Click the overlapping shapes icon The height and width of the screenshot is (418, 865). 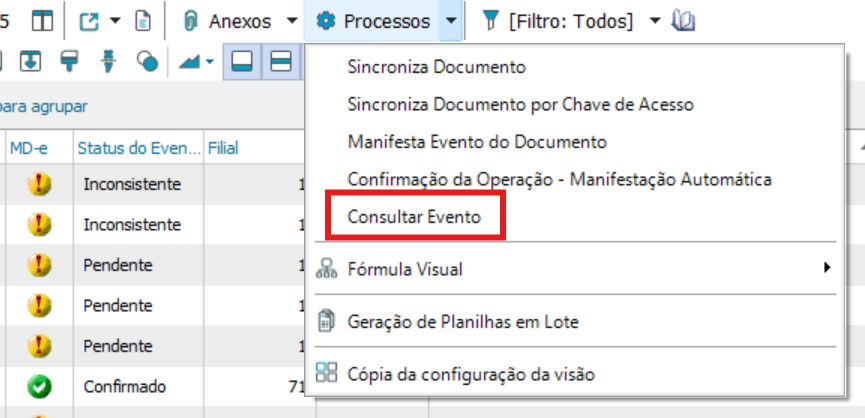coord(147,63)
